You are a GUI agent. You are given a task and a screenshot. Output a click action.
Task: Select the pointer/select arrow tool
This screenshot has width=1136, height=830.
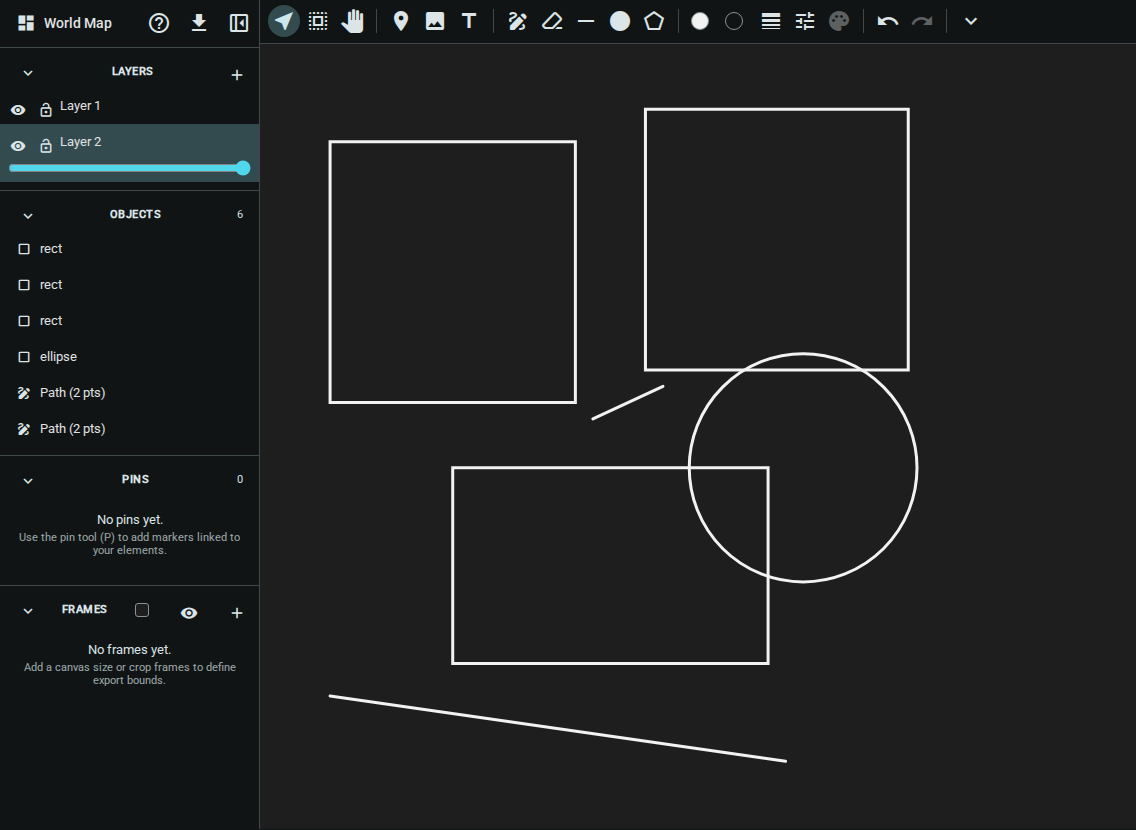[284, 21]
